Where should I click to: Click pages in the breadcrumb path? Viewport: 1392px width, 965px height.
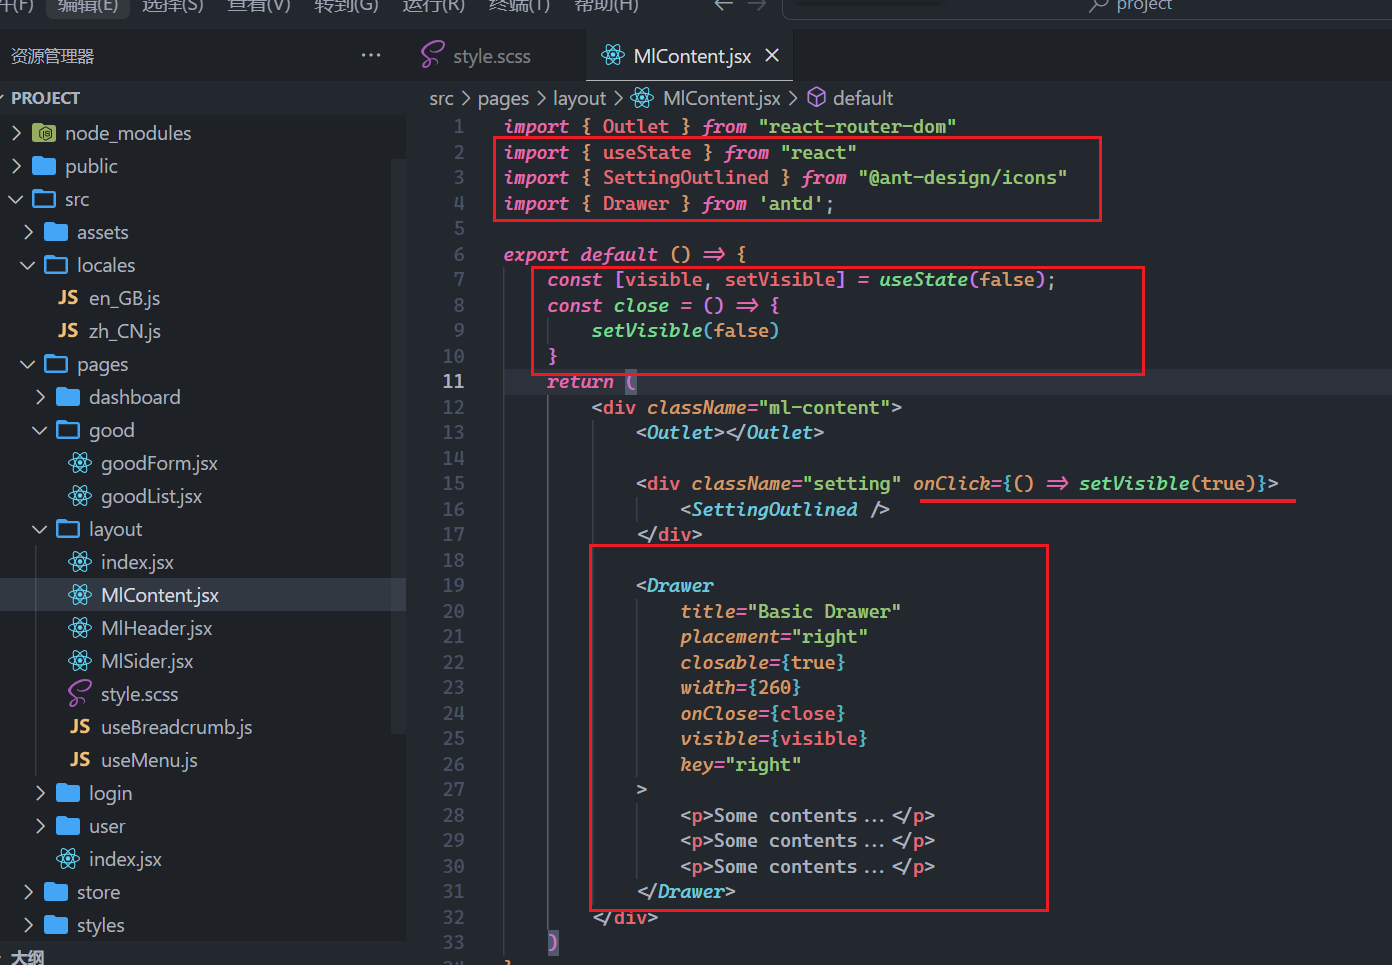[x=503, y=98]
